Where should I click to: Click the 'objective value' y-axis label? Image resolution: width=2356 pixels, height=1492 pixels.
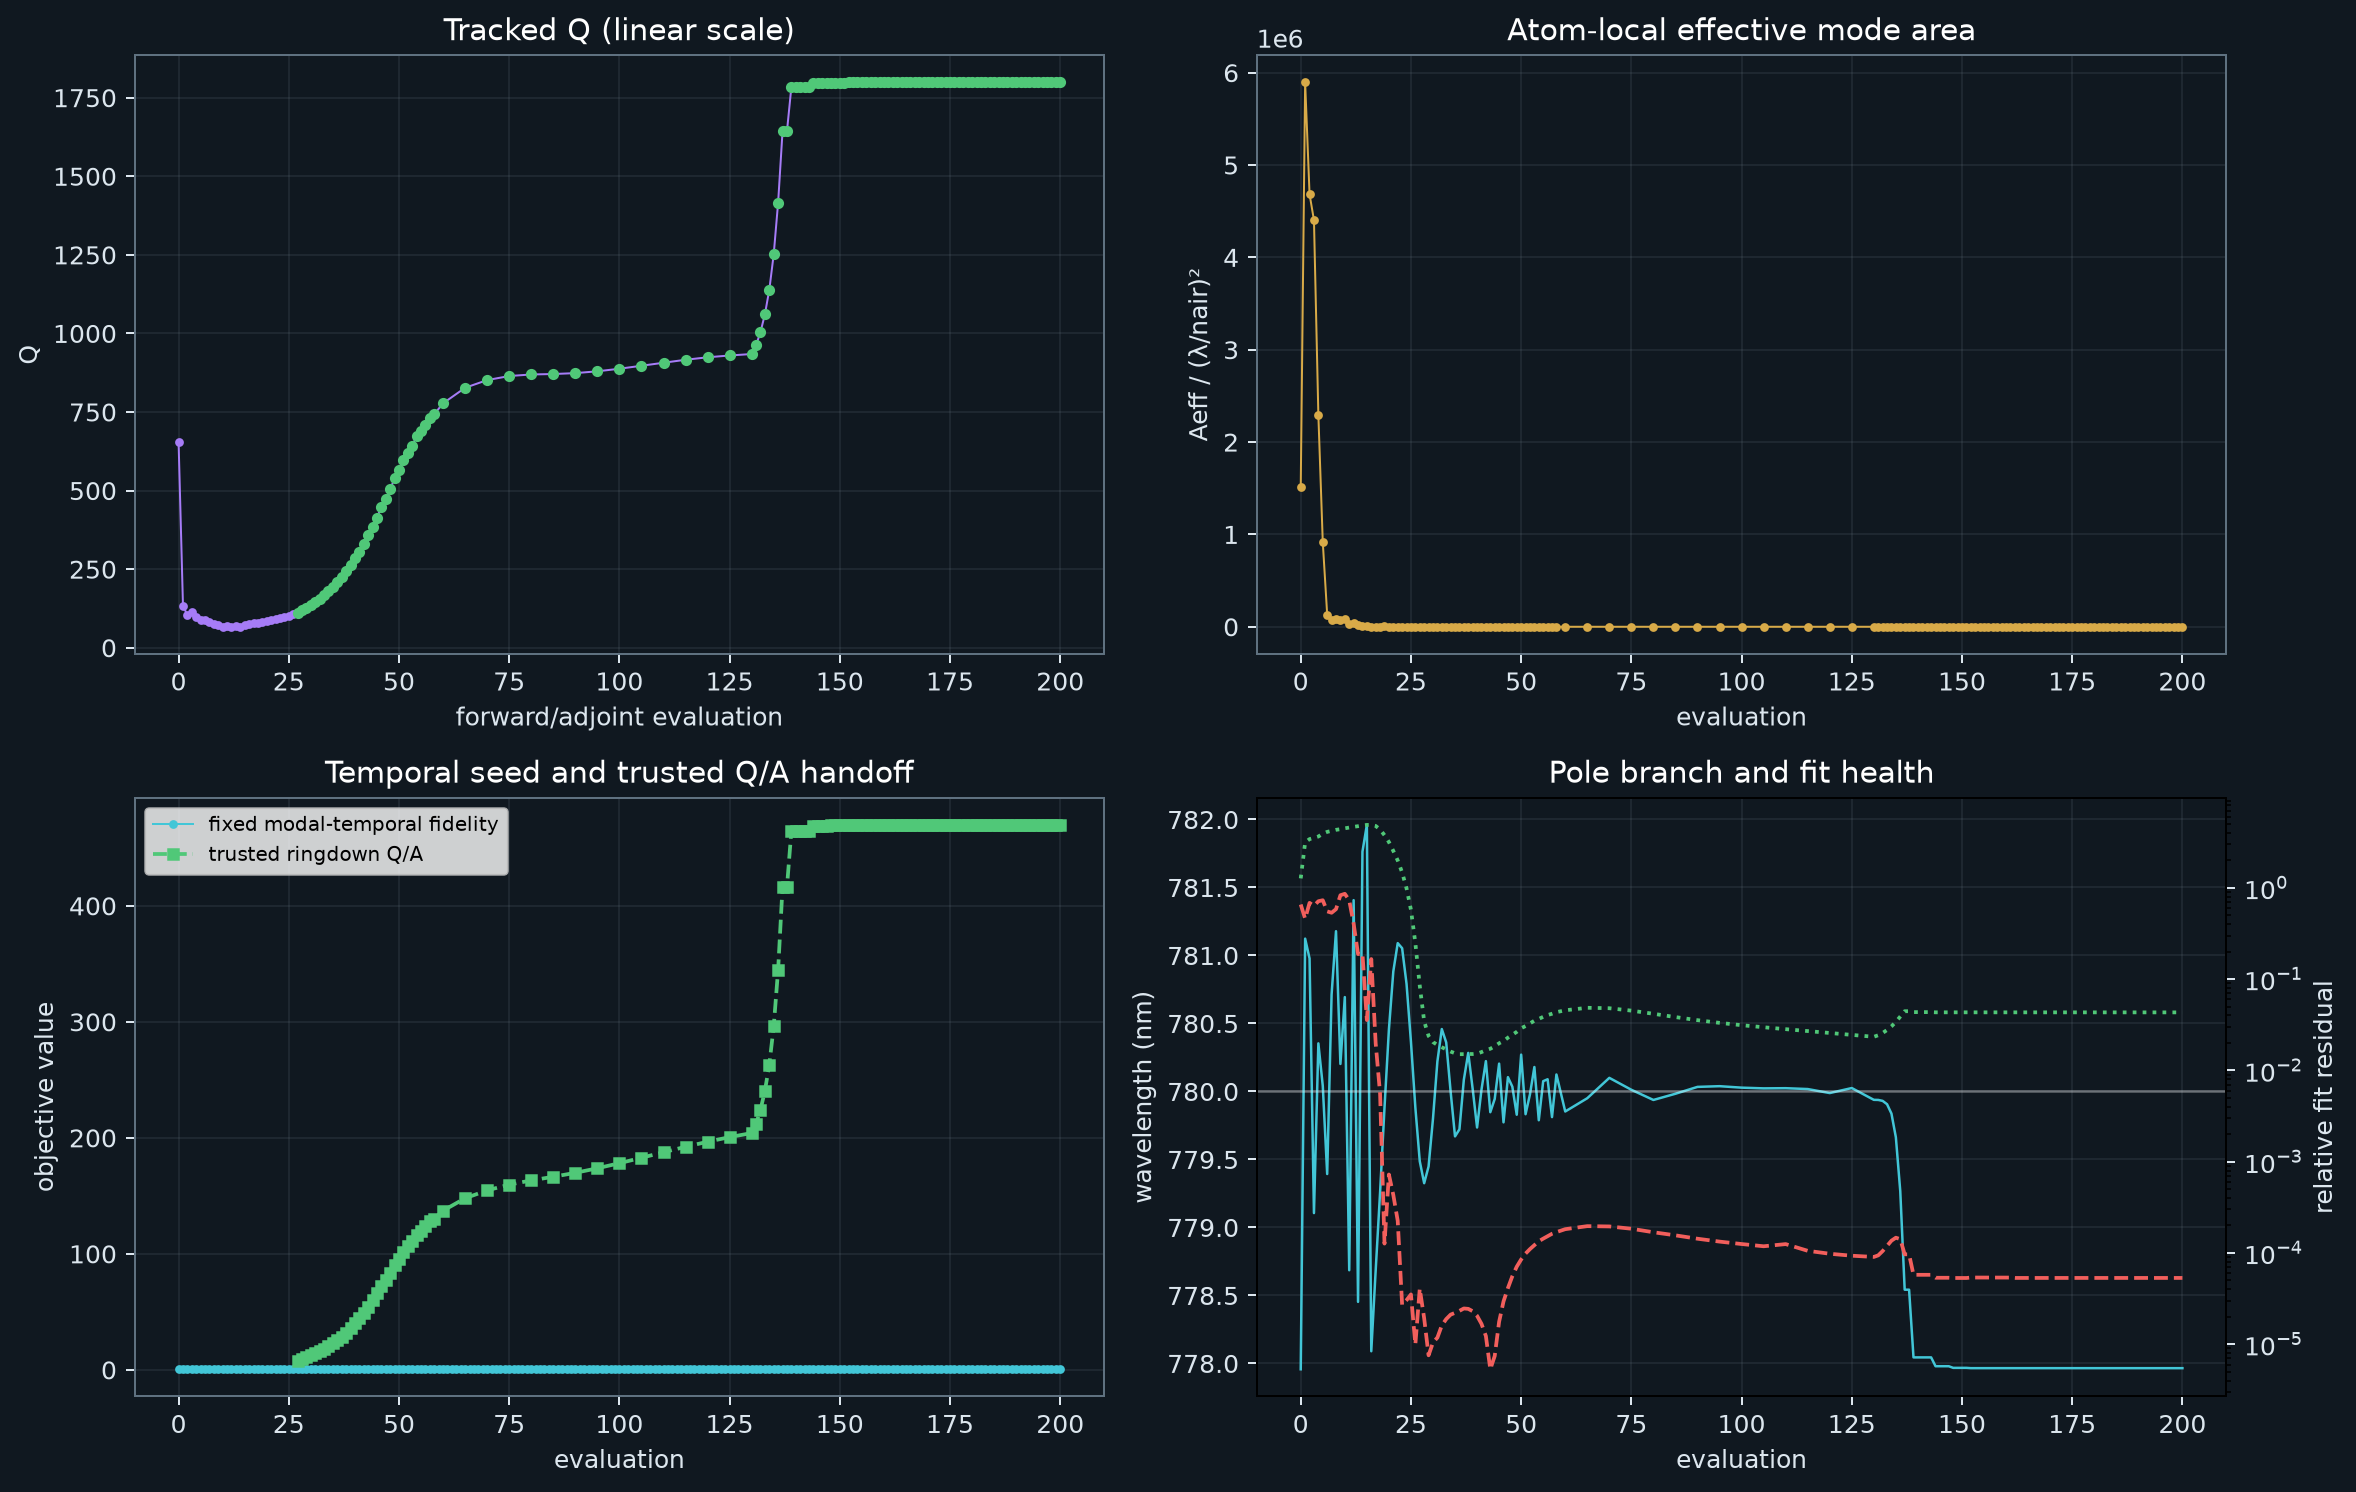pos(45,1096)
